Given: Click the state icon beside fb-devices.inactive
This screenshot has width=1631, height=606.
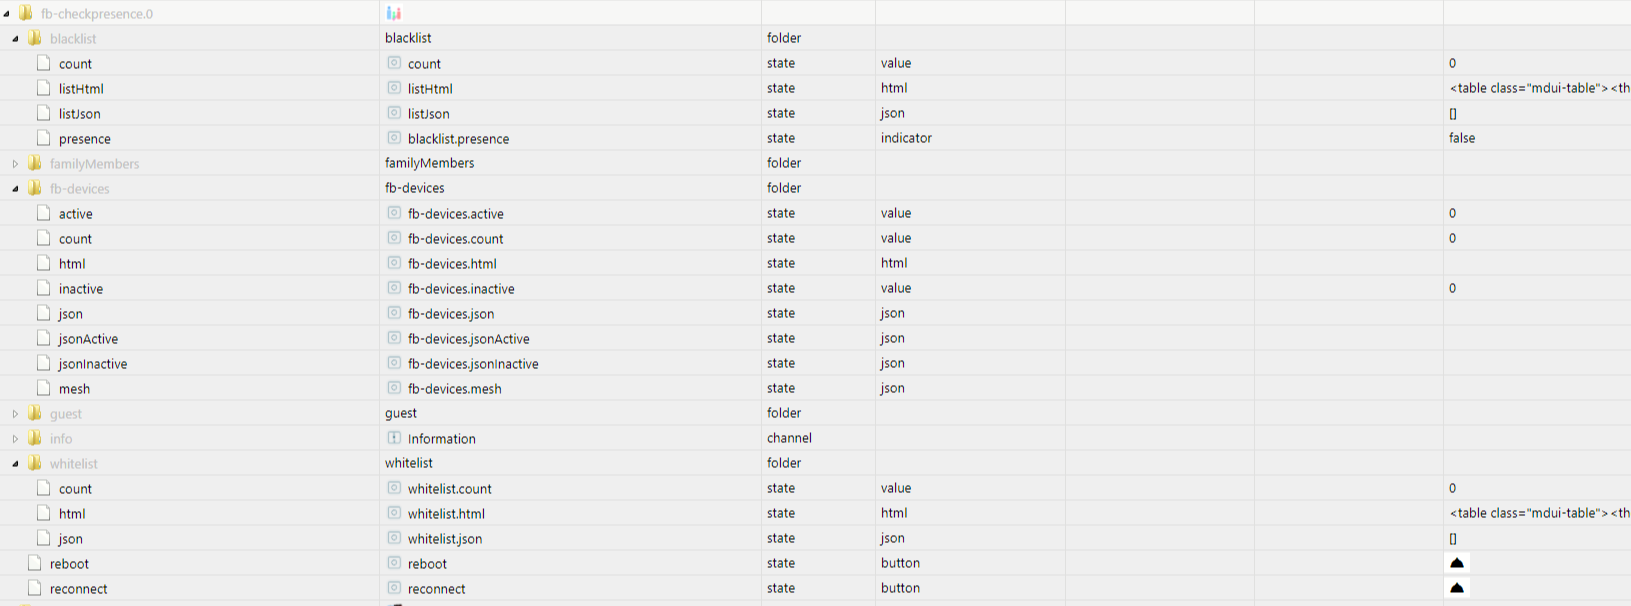Looking at the screenshot, I should (394, 288).
